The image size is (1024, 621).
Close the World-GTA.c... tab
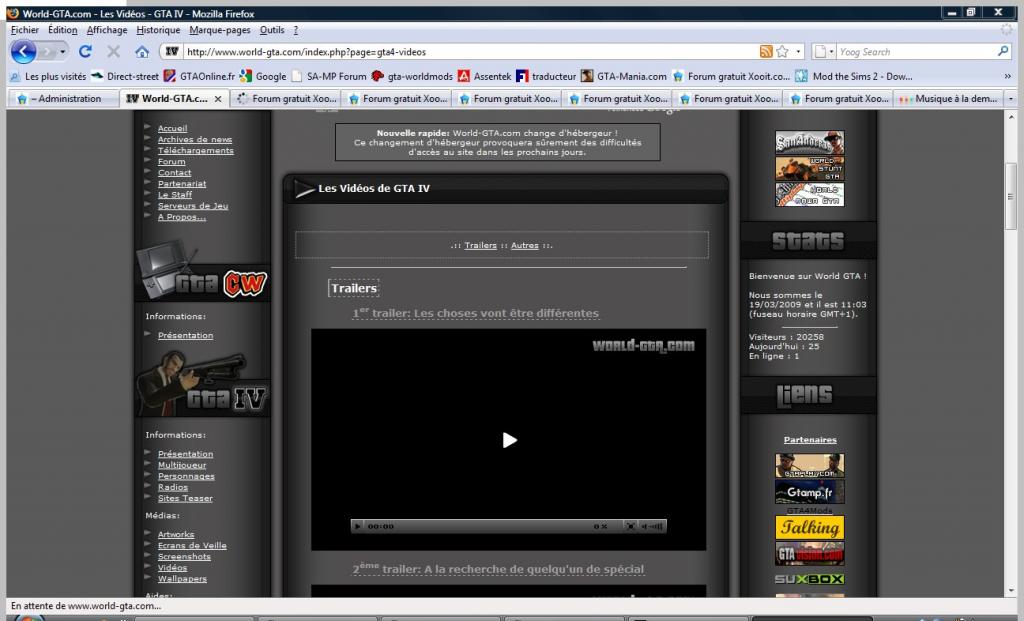(218, 99)
